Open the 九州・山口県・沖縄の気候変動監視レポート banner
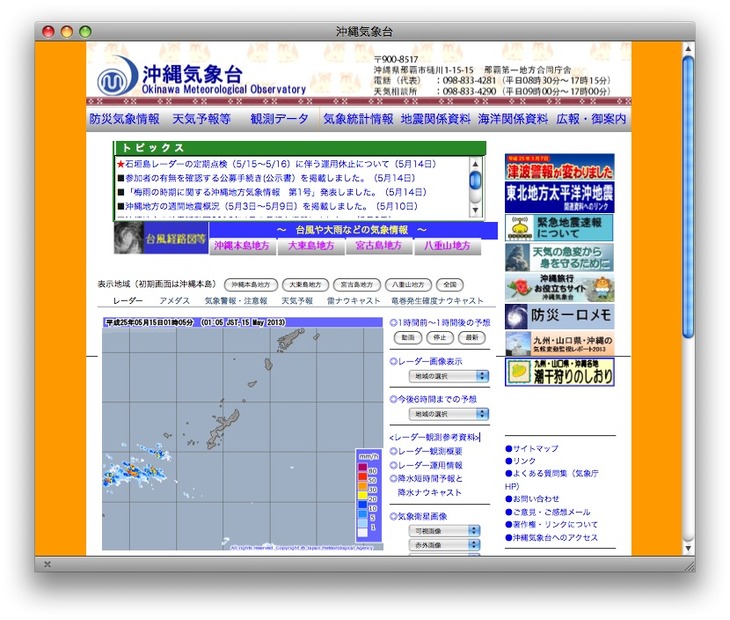The width and height of the screenshot is (730, 620). pos(560,343)
